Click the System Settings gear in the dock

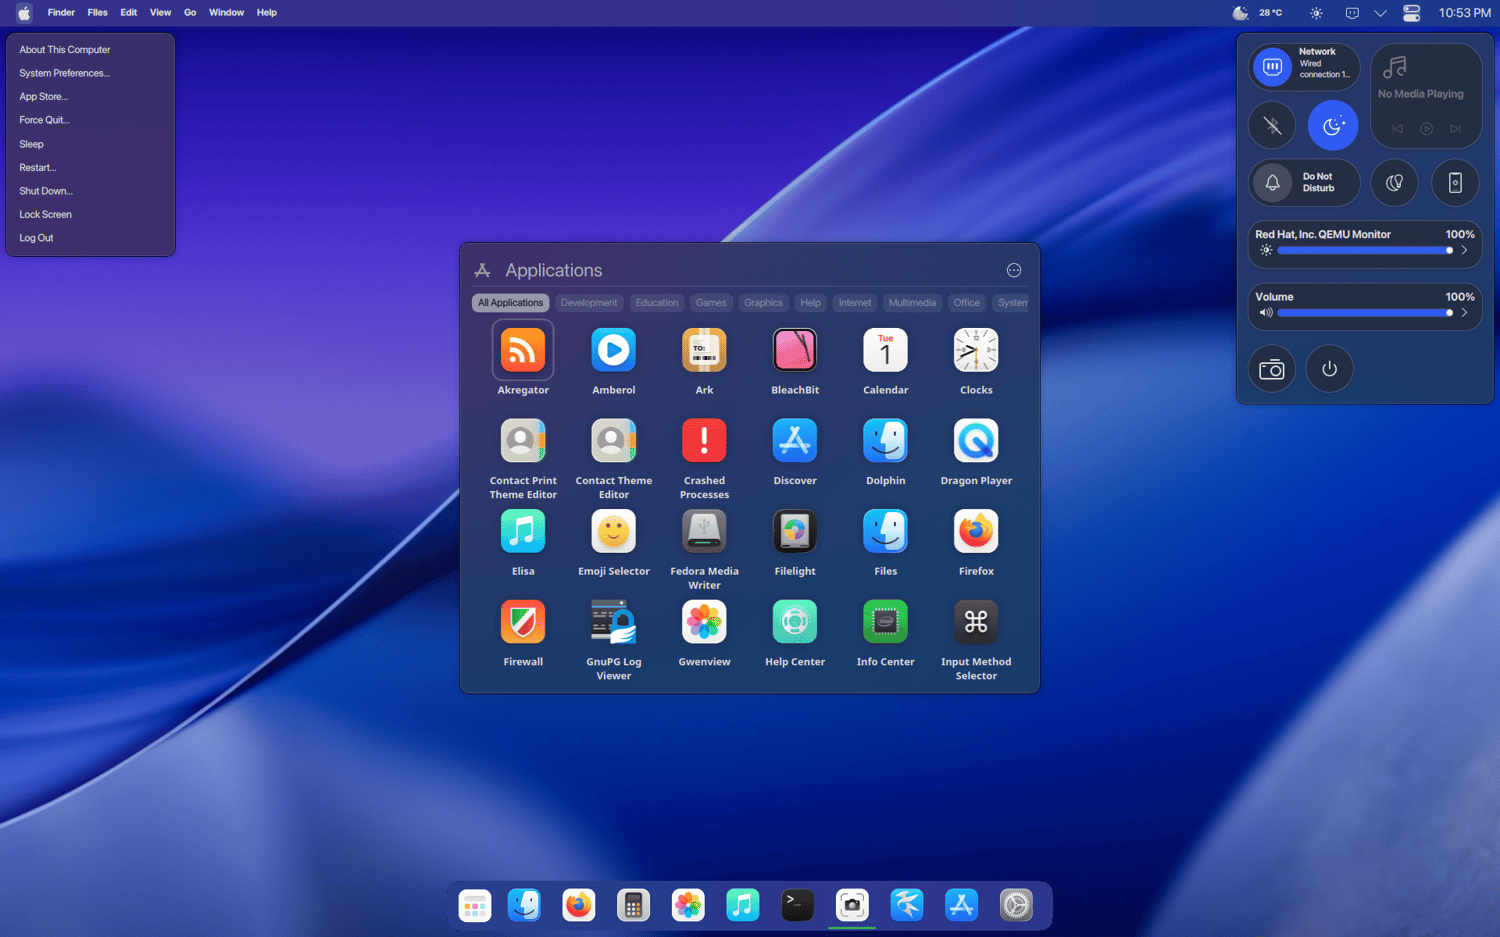pos(1016,905)
